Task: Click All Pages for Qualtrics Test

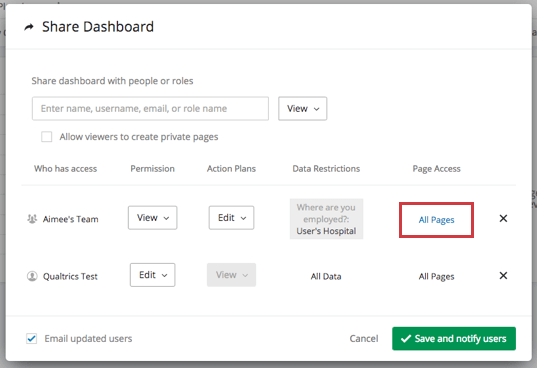Action: [x=436, y=277]
